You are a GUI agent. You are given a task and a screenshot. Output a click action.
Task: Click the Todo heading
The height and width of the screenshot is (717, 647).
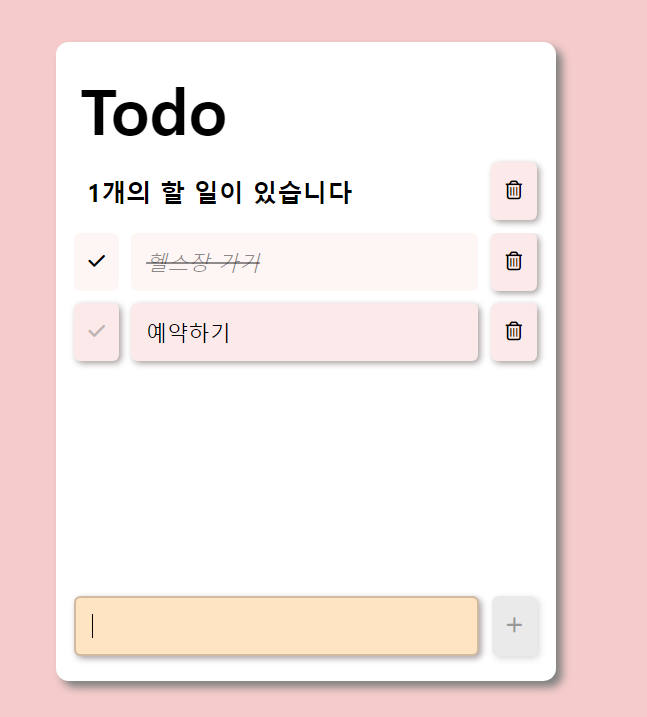(x=153, y=112)
